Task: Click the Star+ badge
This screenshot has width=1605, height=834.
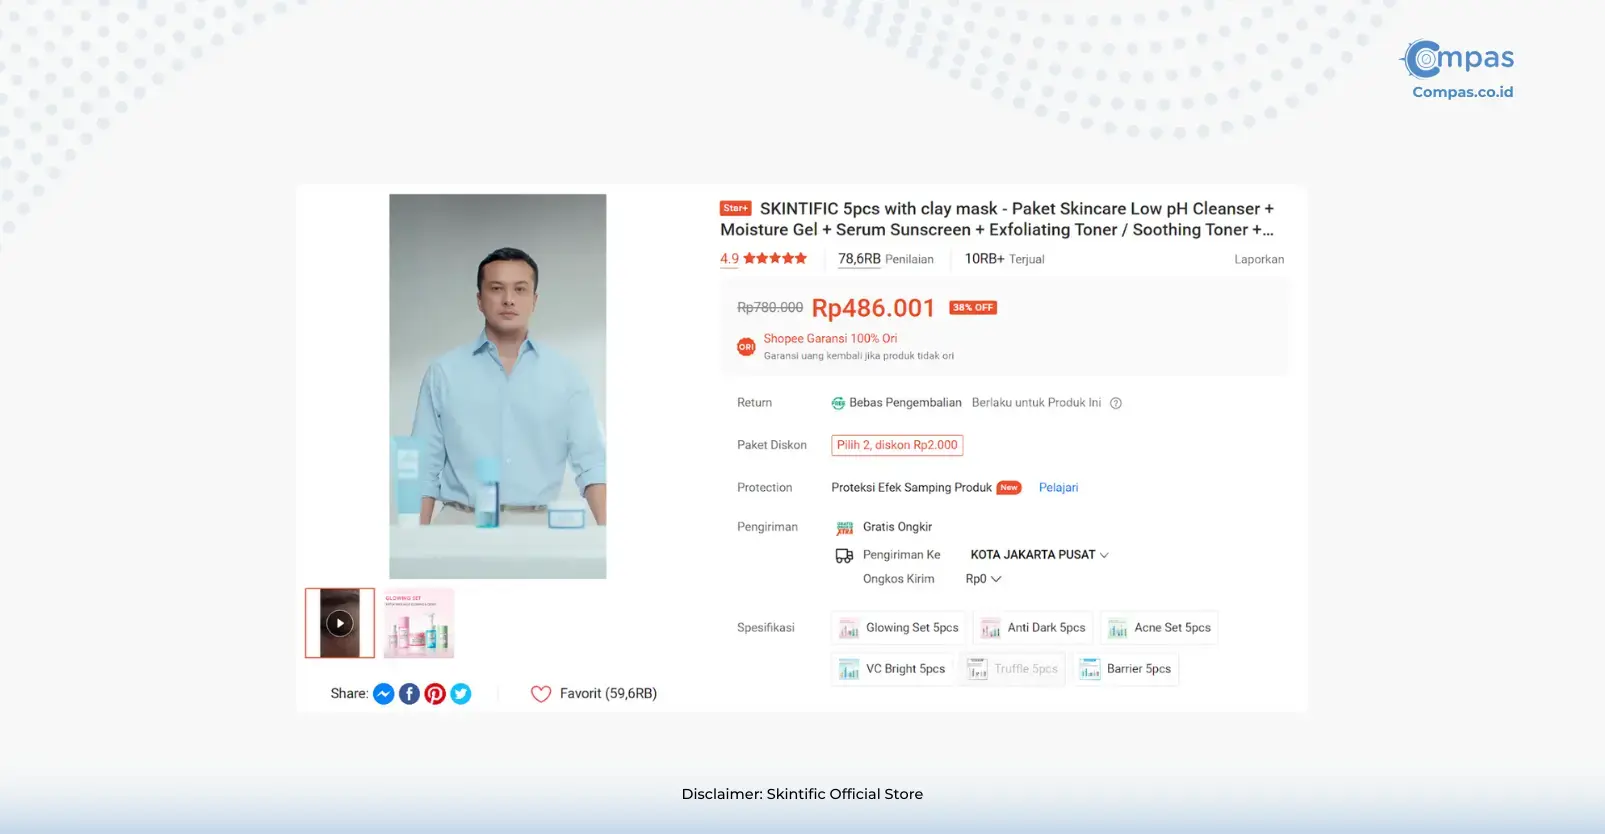Action: (736, 208)
